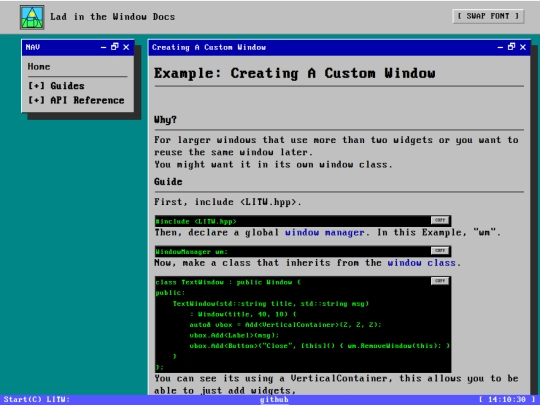Click the 'Lad in the Window Docs' site title
540x405 pixels.
pyautogui.click(x=113, y=17)
